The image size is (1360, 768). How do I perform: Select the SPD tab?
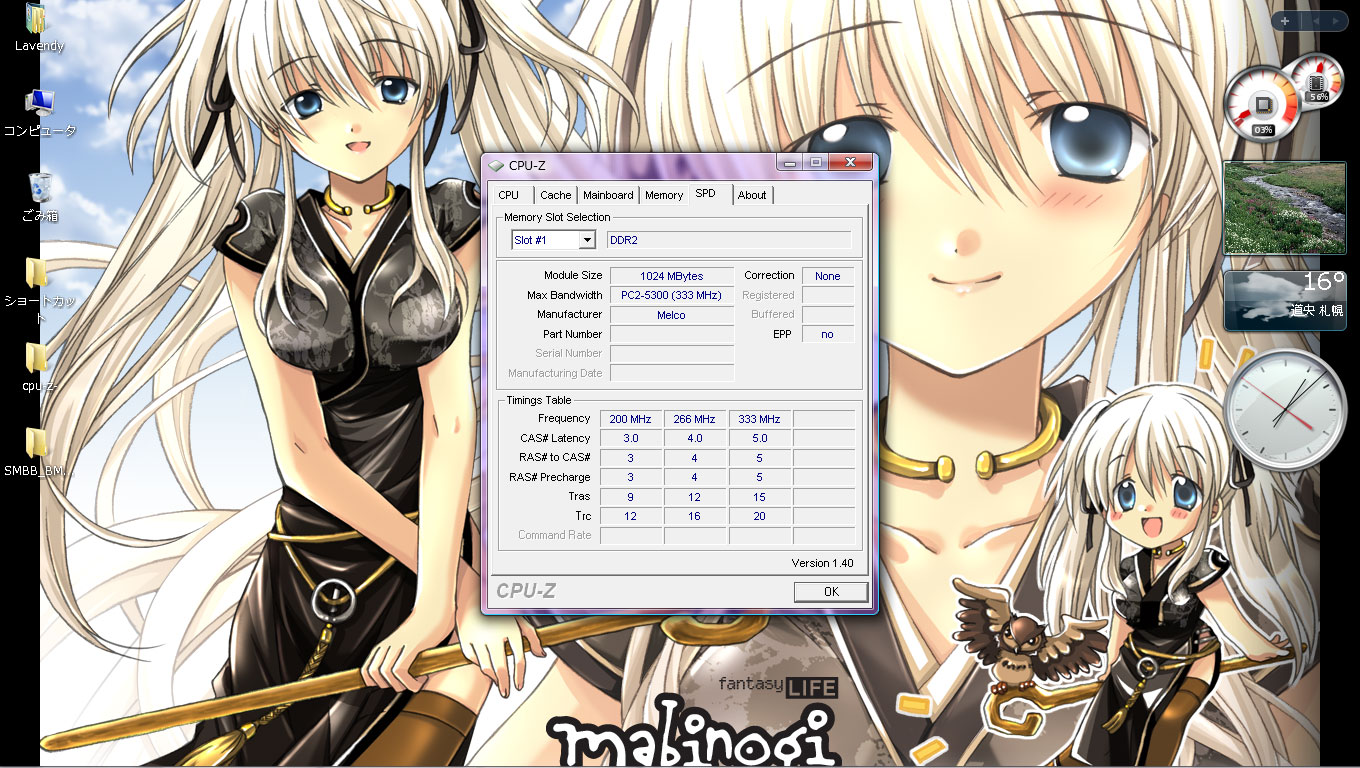(x=706, y=194)
